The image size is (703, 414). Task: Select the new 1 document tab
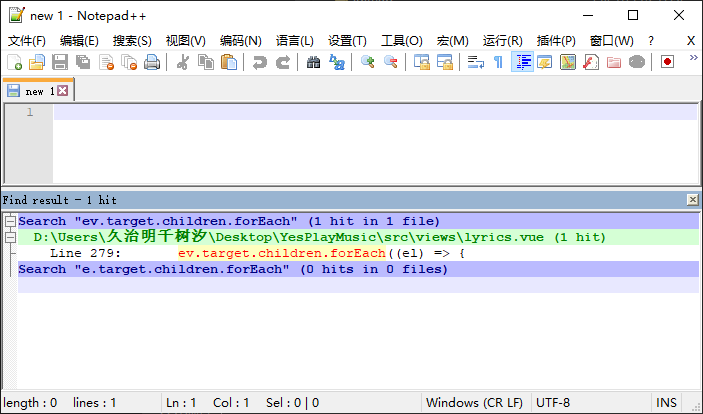coord(38,91)
